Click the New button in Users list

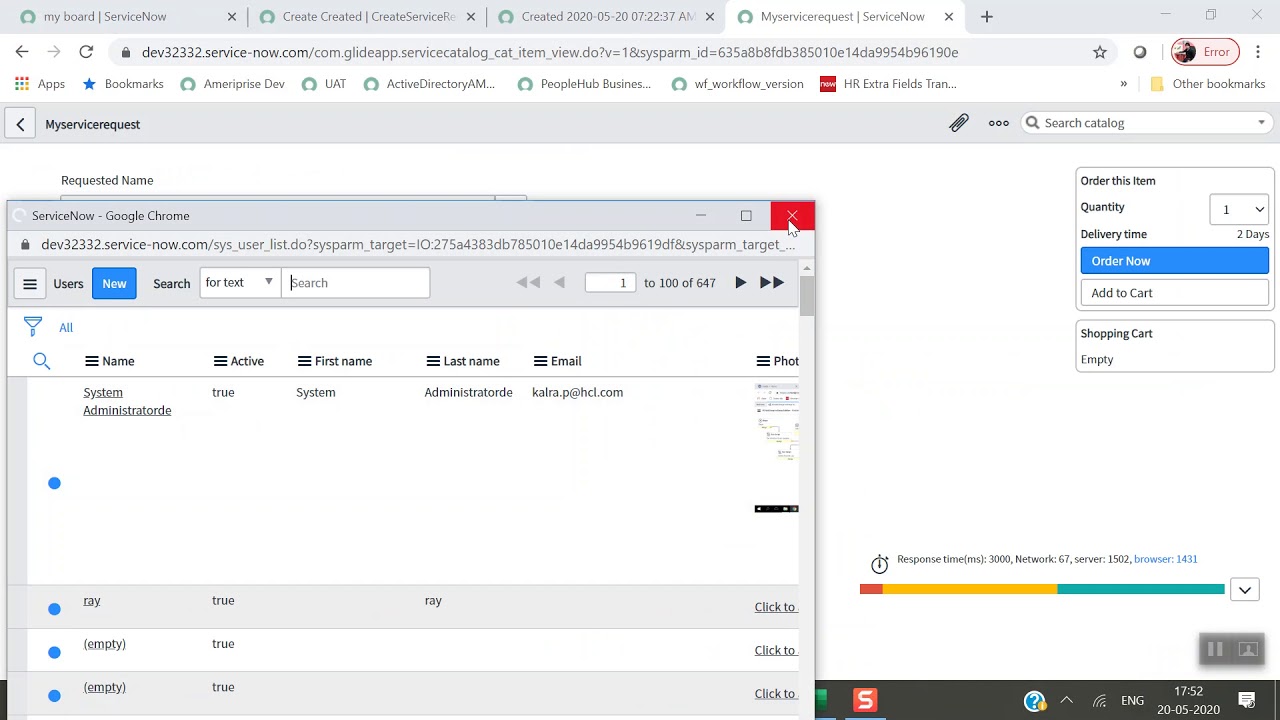click(x=114, y=283)
